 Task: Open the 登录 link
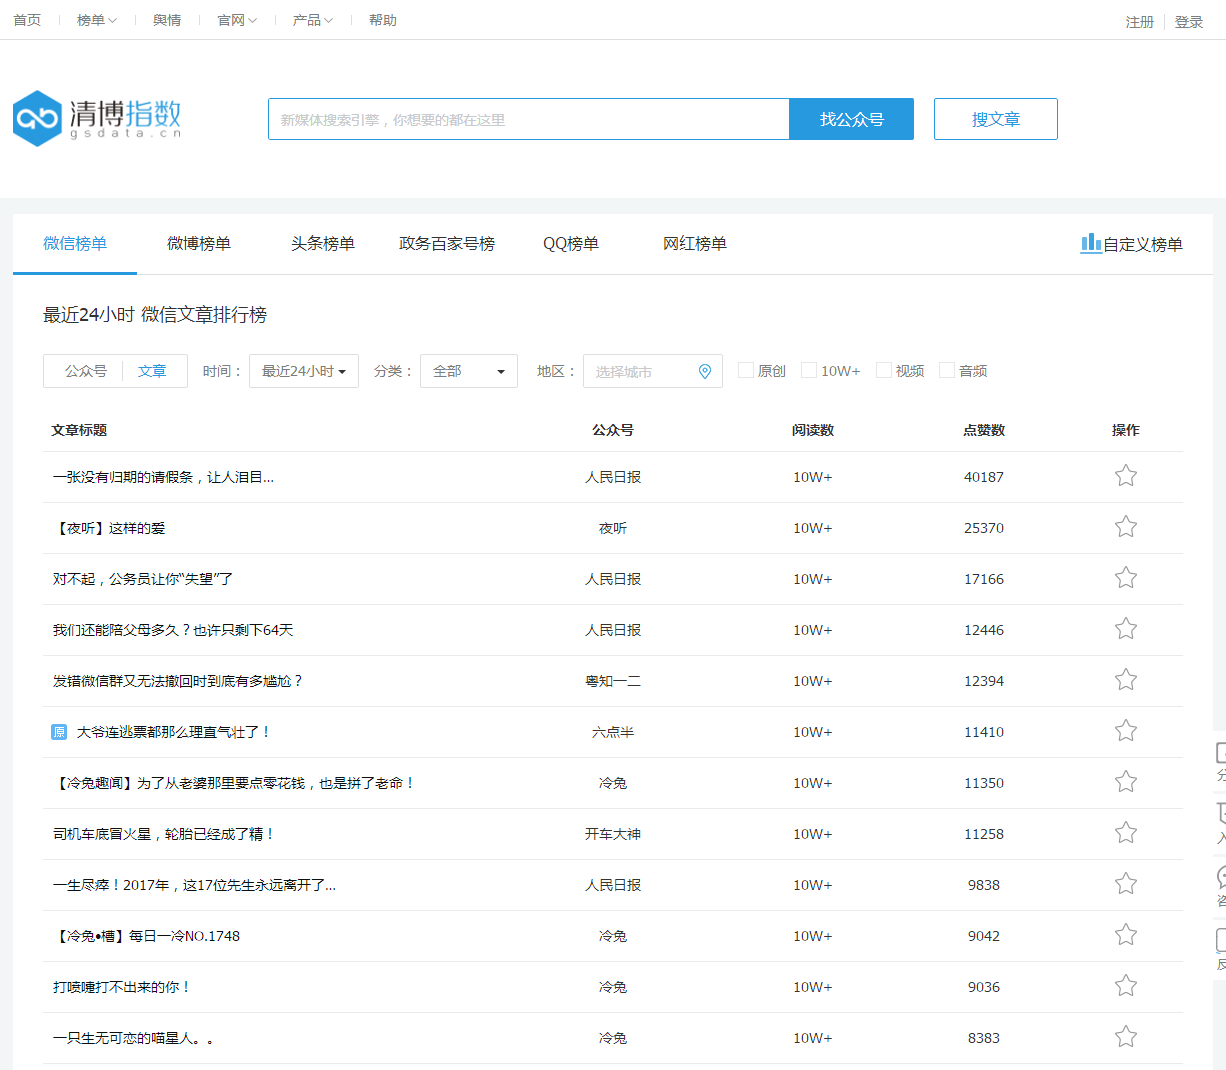pyautogui.click(x=1189, y=22)
